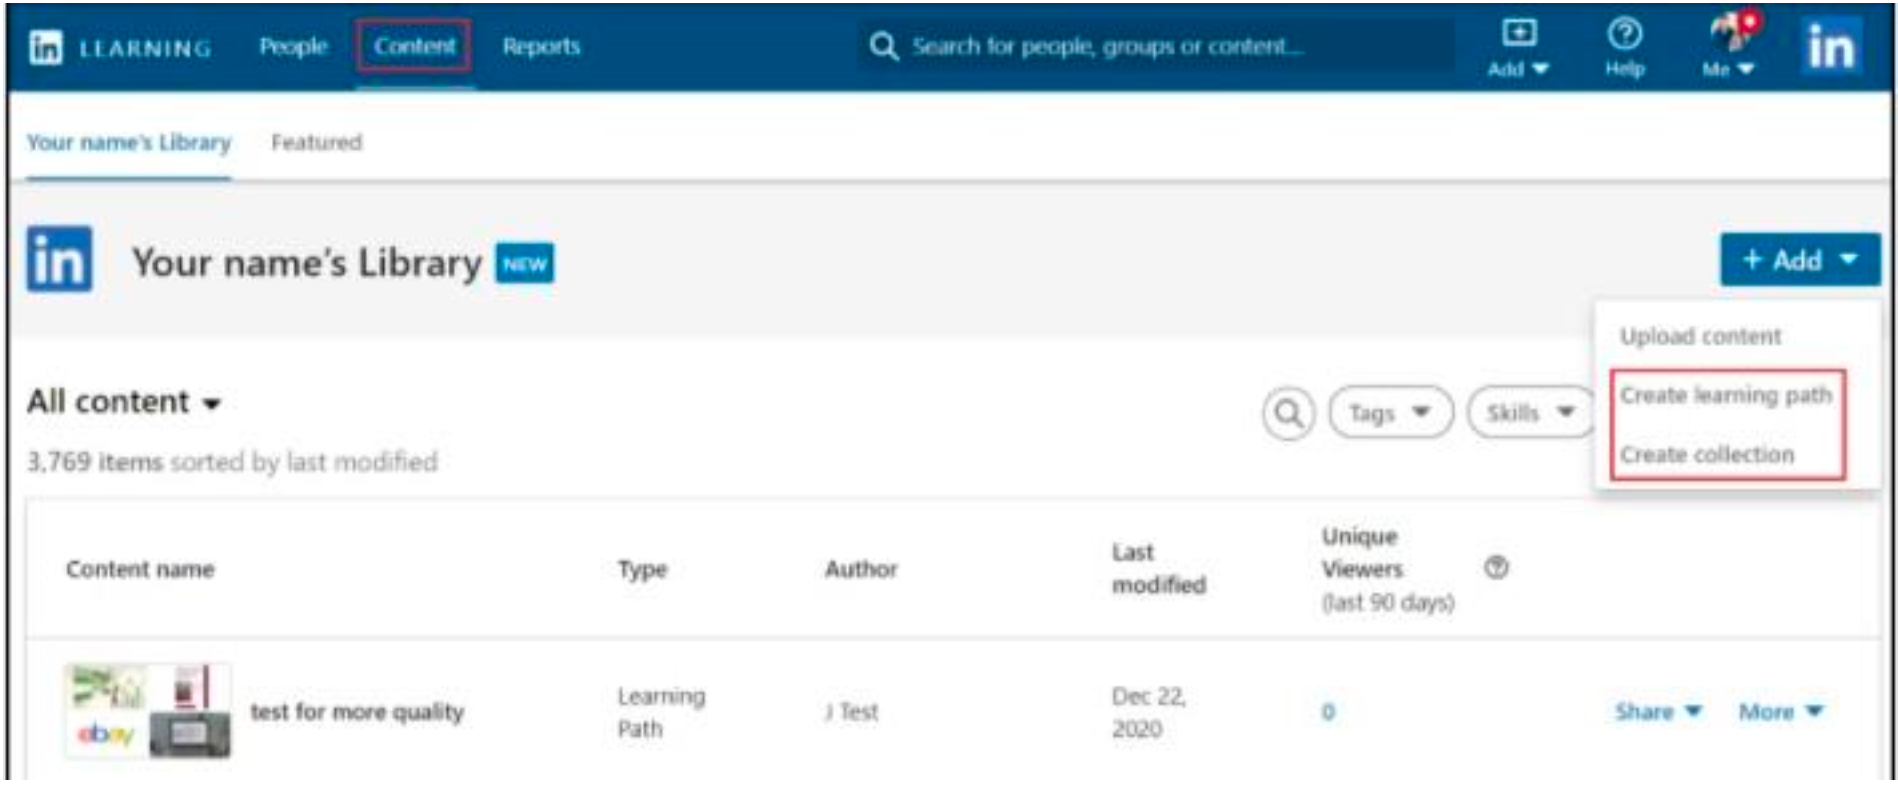Select Create learning path menu option

pos(1725,396)
